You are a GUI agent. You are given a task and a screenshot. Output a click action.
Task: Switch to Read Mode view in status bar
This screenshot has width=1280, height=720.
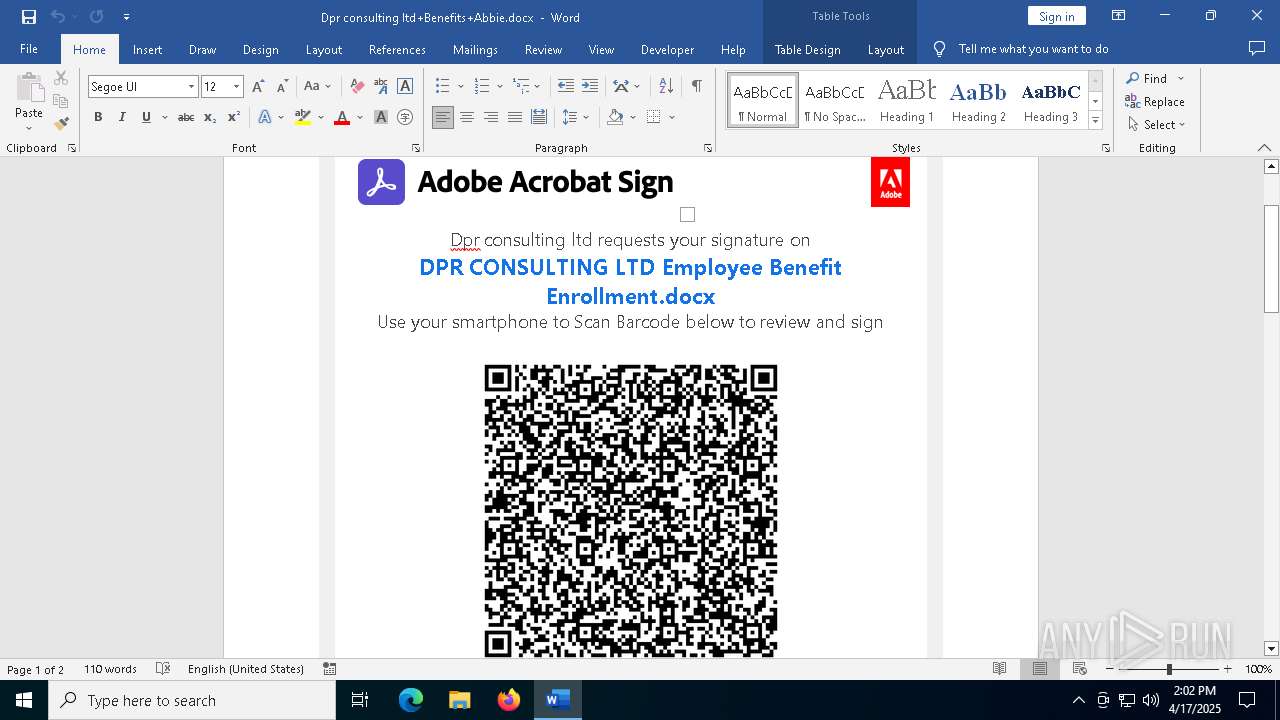[x=999, y=669]
